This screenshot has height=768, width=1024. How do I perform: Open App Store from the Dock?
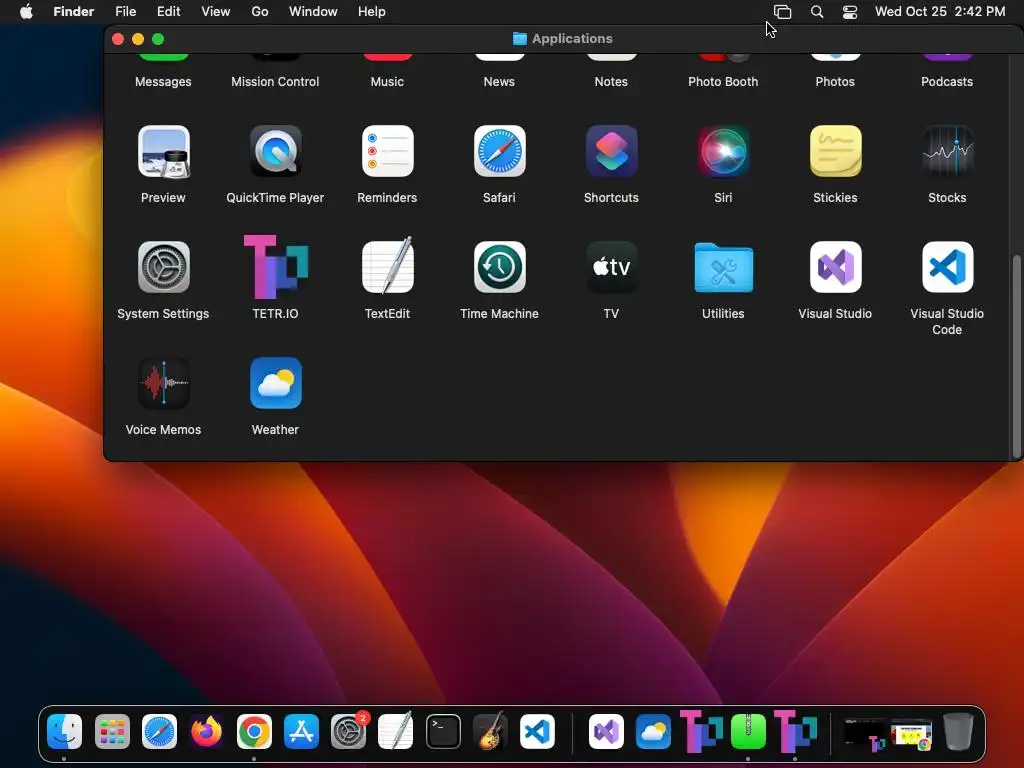(x=301, y=731)
